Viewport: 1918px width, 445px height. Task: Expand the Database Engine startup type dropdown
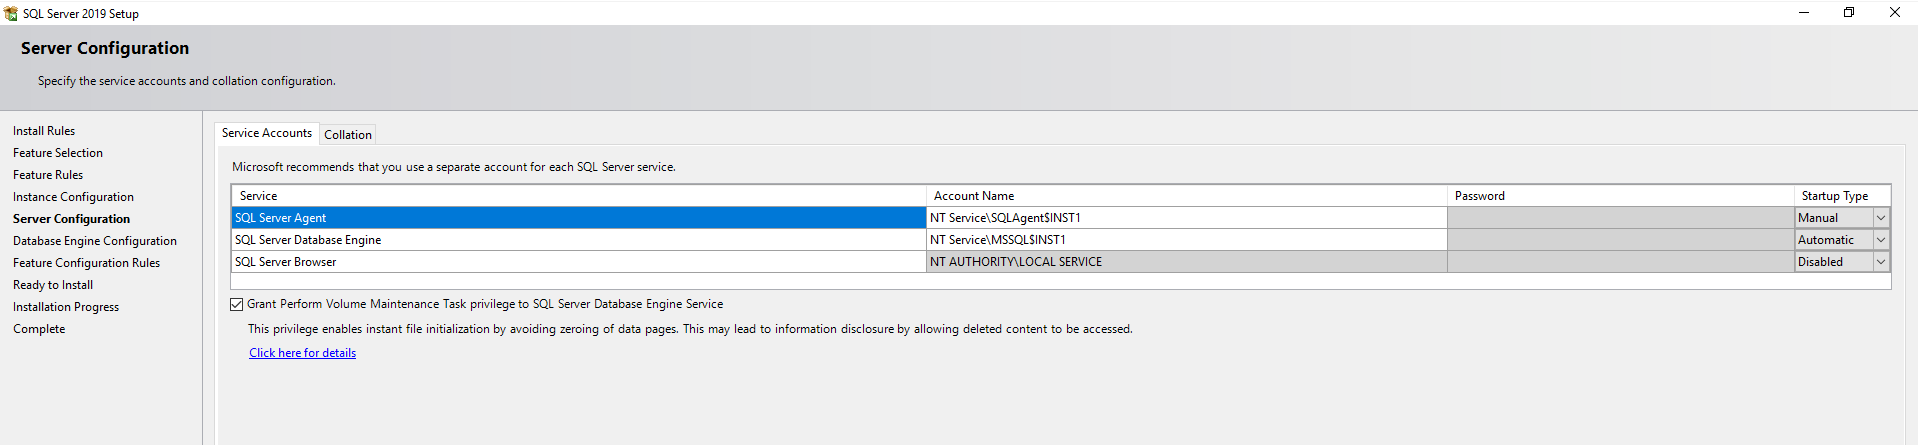click(x=1880, y=240)
